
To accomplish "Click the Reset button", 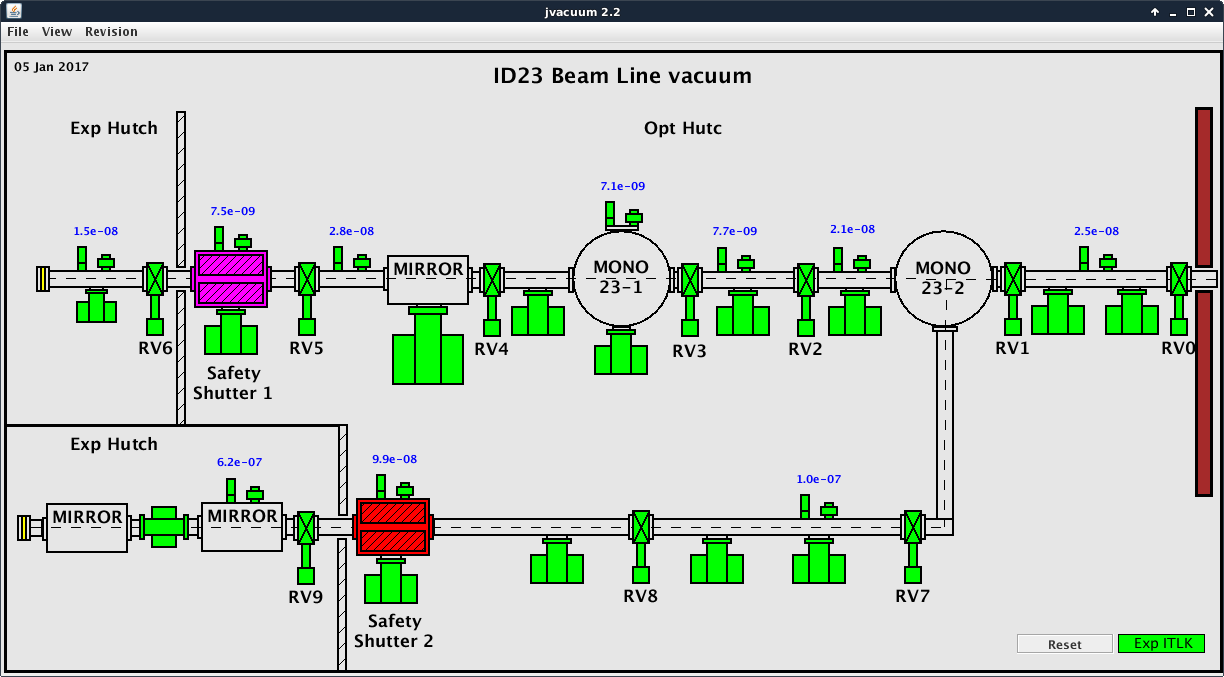I will point(1064,644).
